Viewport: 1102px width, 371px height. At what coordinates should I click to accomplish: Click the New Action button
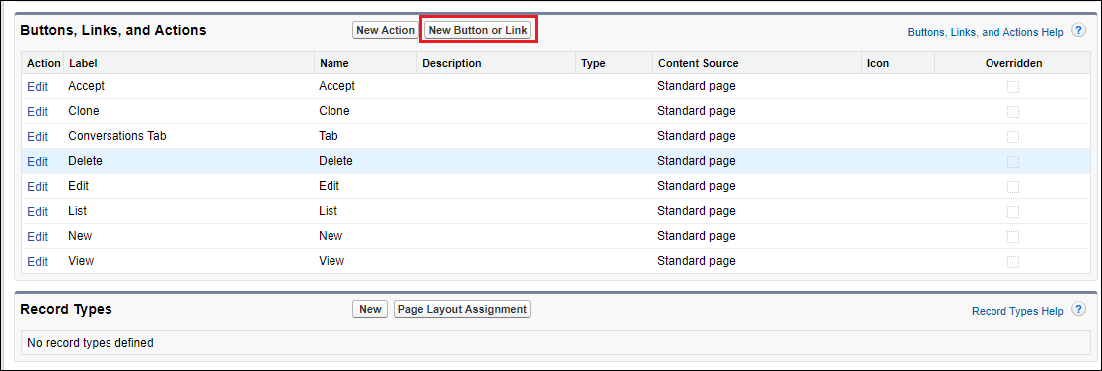pyautogui.click(x=385, y=30)
